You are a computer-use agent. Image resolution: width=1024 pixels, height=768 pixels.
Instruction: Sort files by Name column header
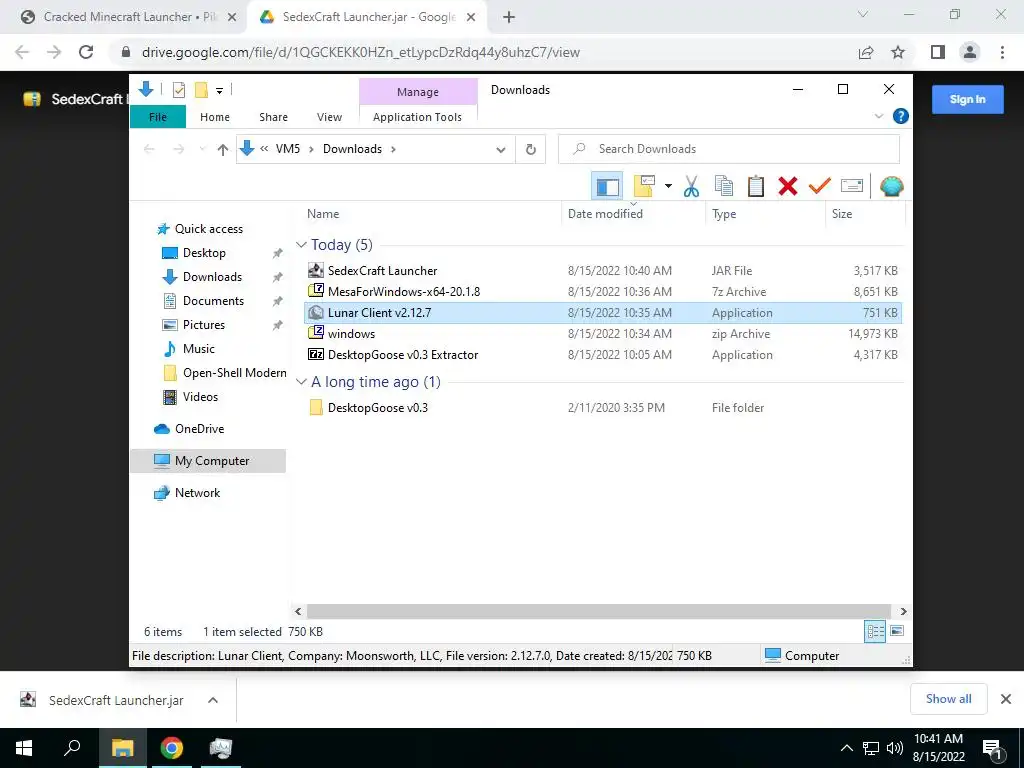click(323, 214)
